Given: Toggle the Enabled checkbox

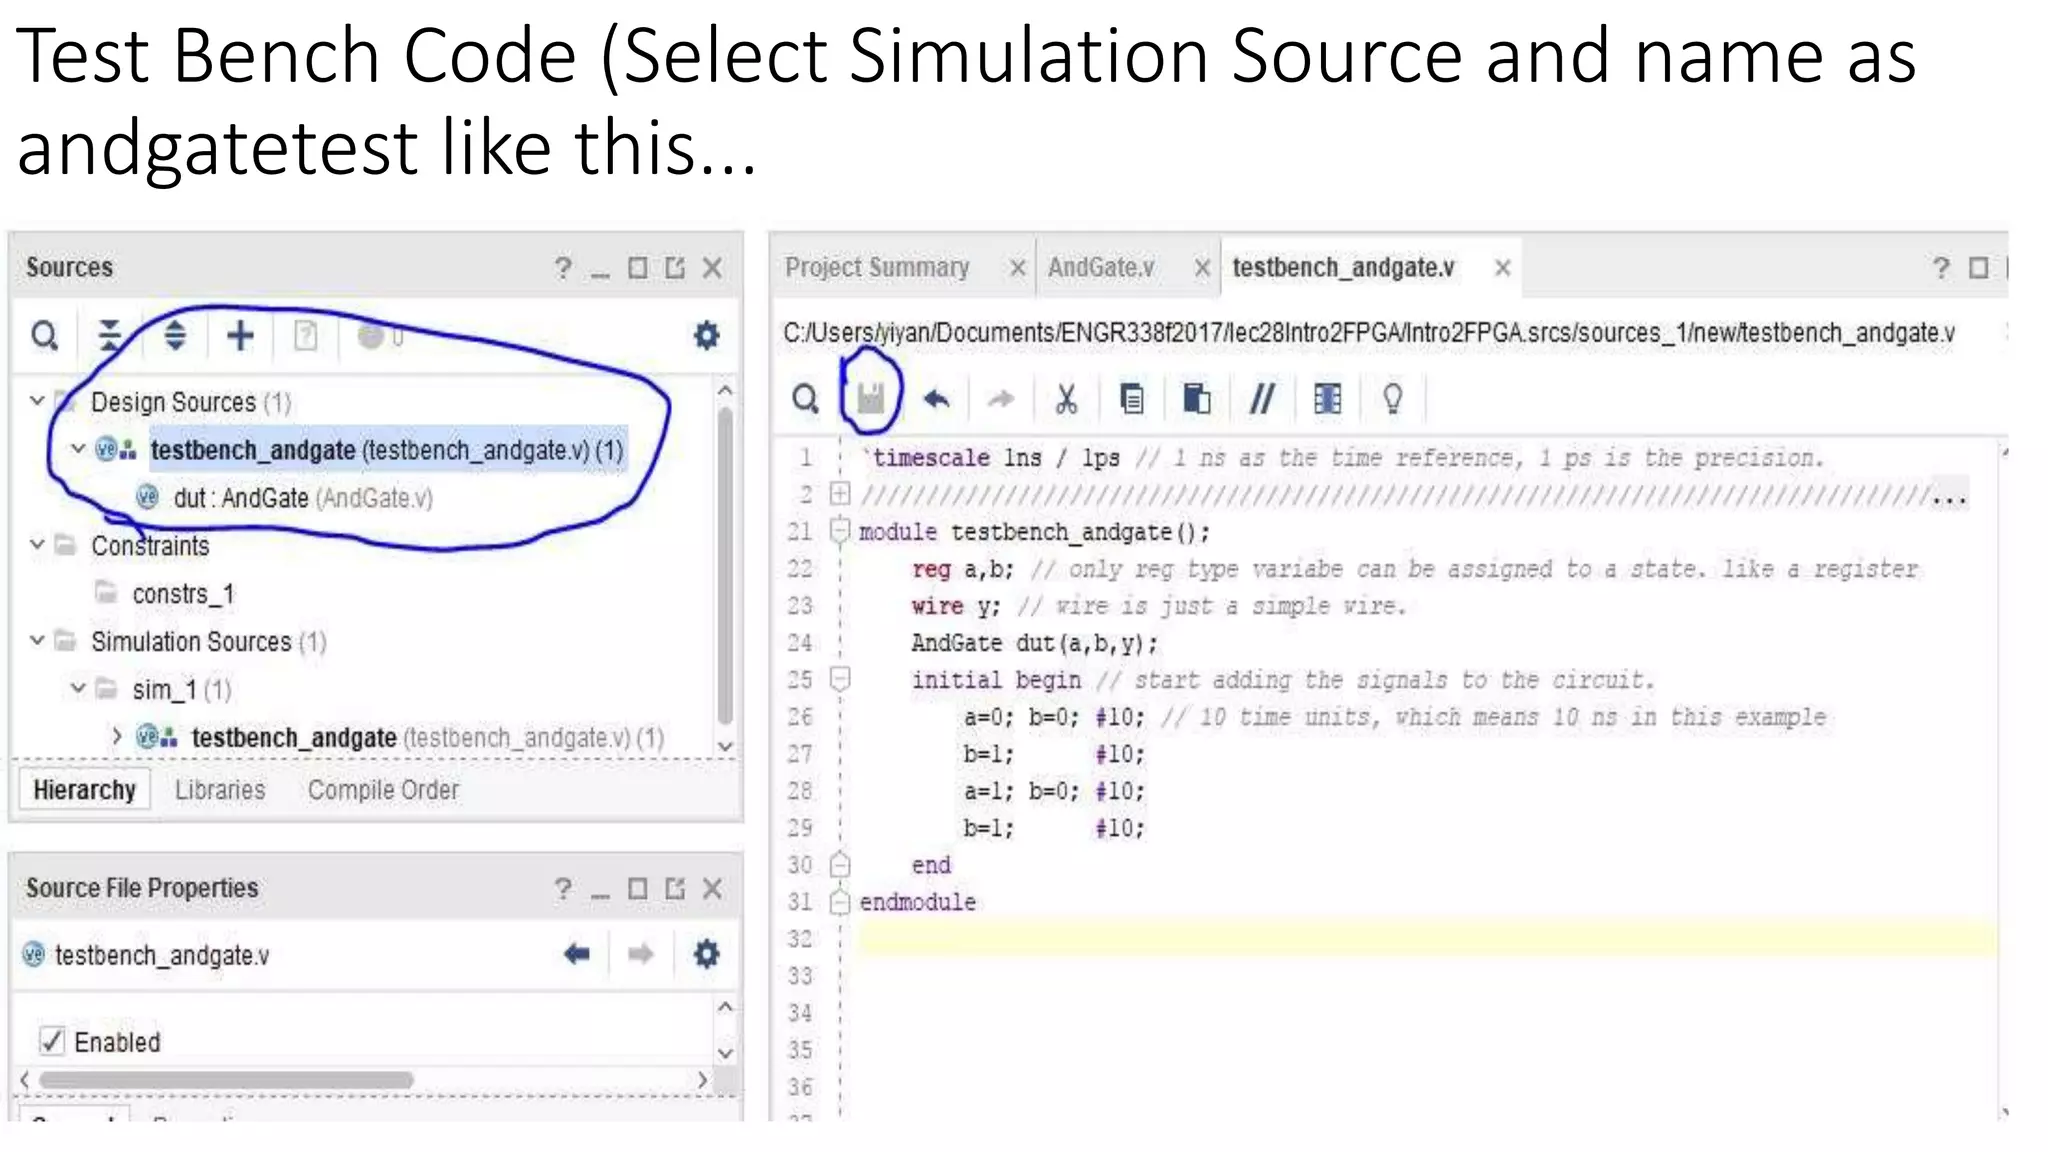Looking at the screenshot, I should click(x=52, y=1041).
